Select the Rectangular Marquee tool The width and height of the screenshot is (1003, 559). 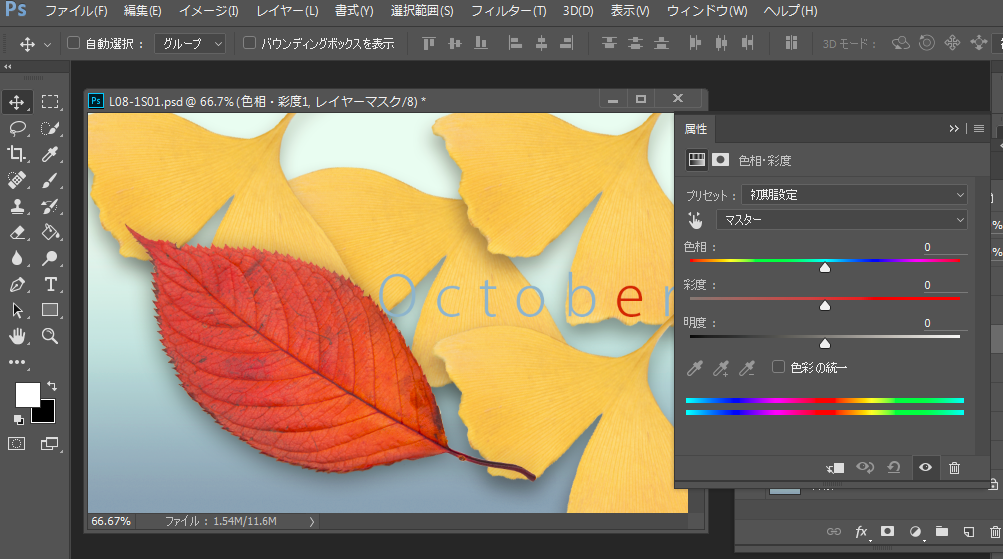click(x=50, y=102)
